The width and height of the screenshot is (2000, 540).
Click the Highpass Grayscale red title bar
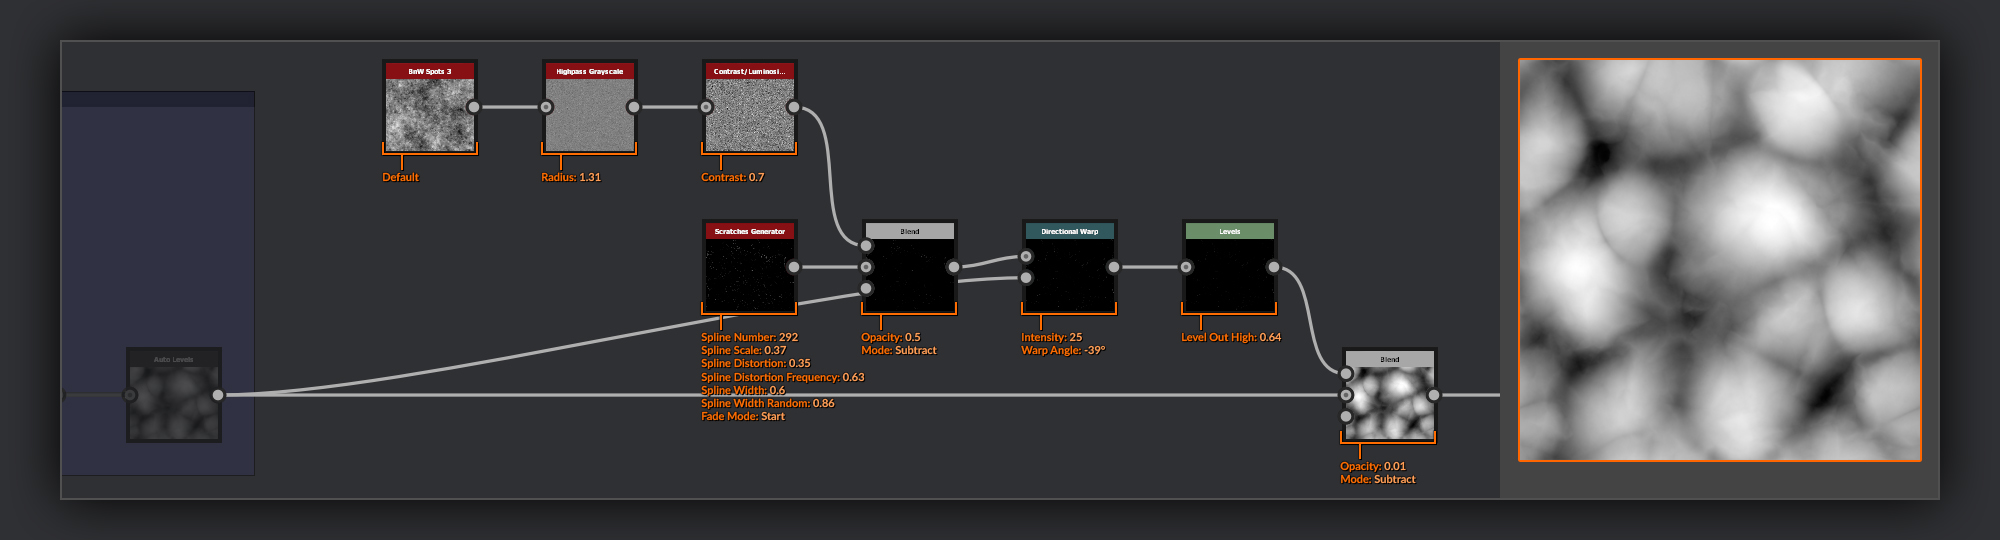pyautogui.click(x=590, y=71)
